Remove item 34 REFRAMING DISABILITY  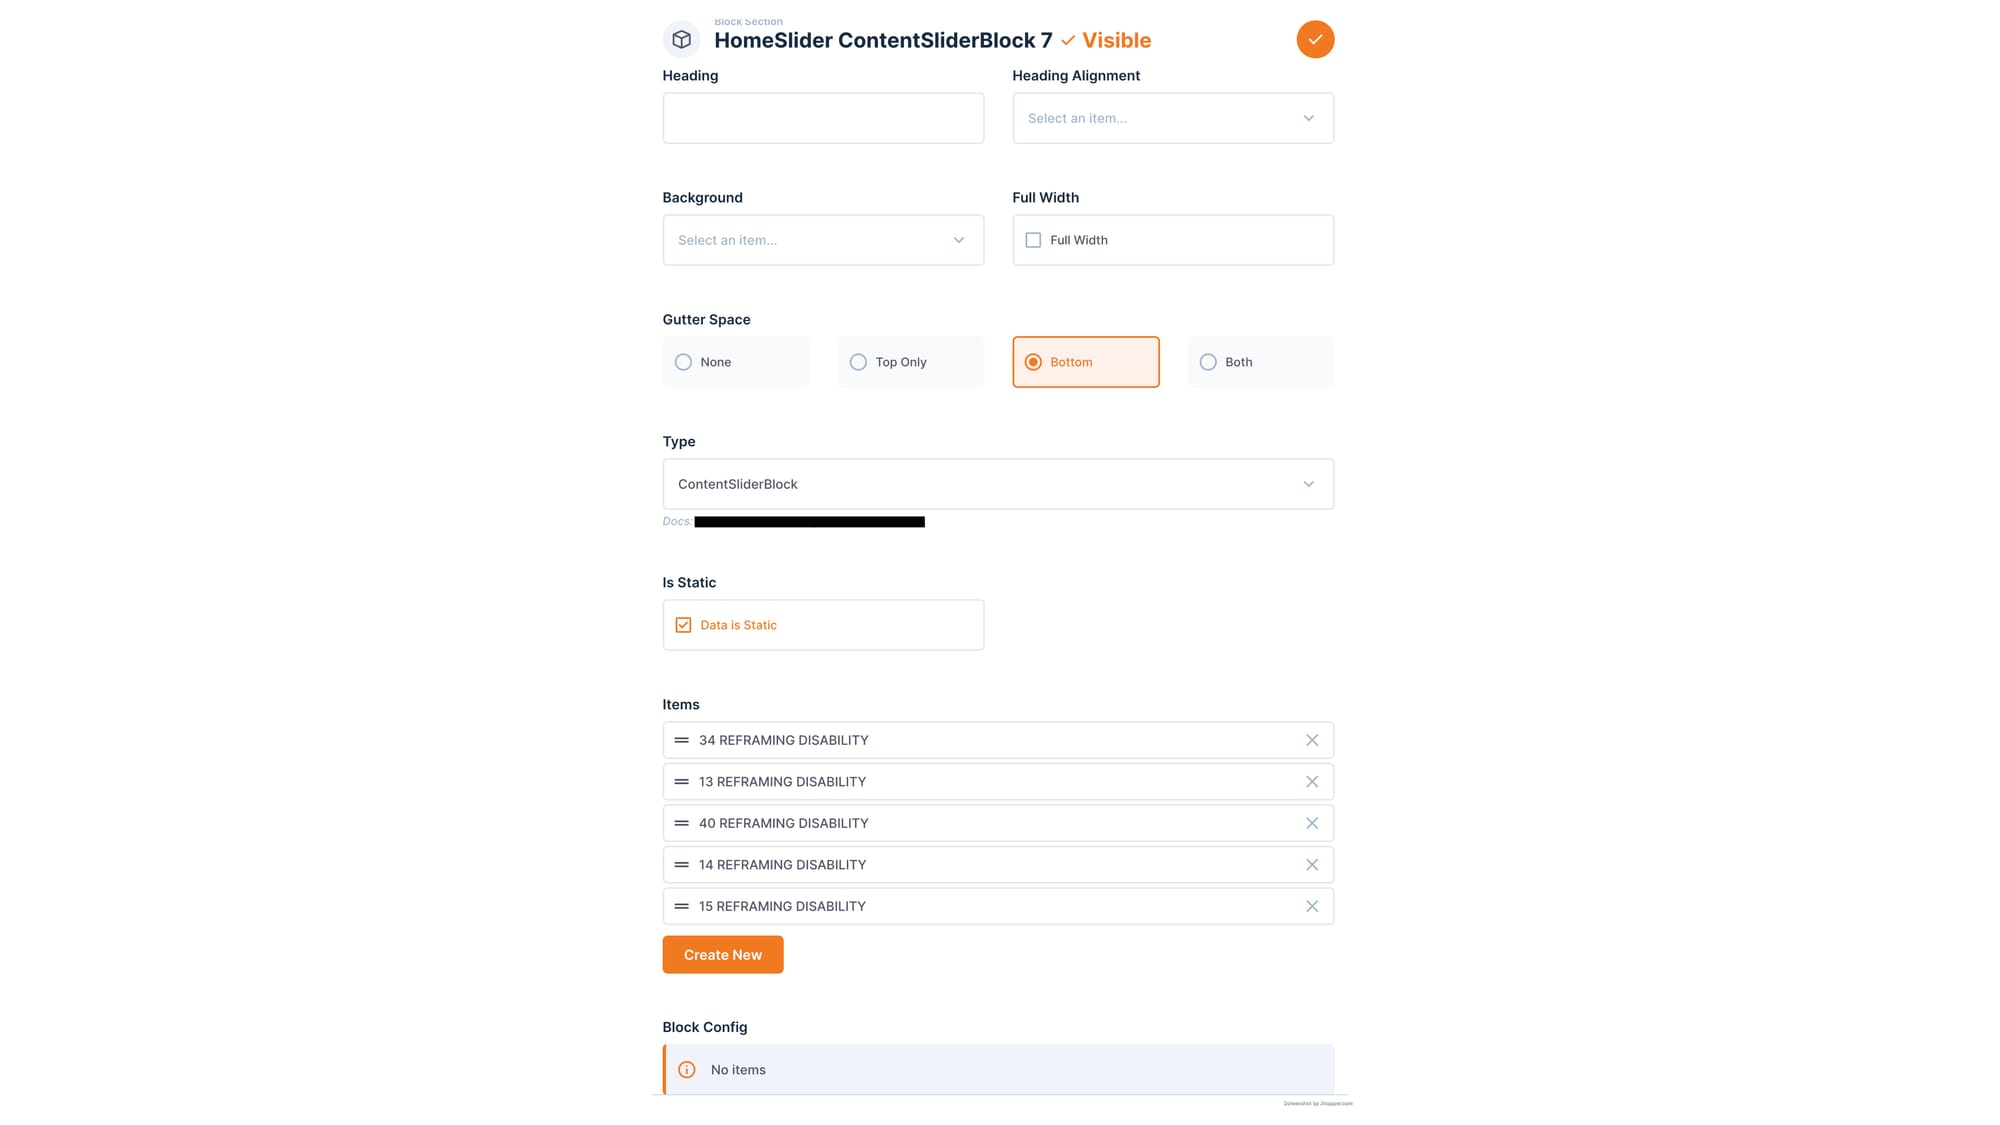pos(1312,740)
